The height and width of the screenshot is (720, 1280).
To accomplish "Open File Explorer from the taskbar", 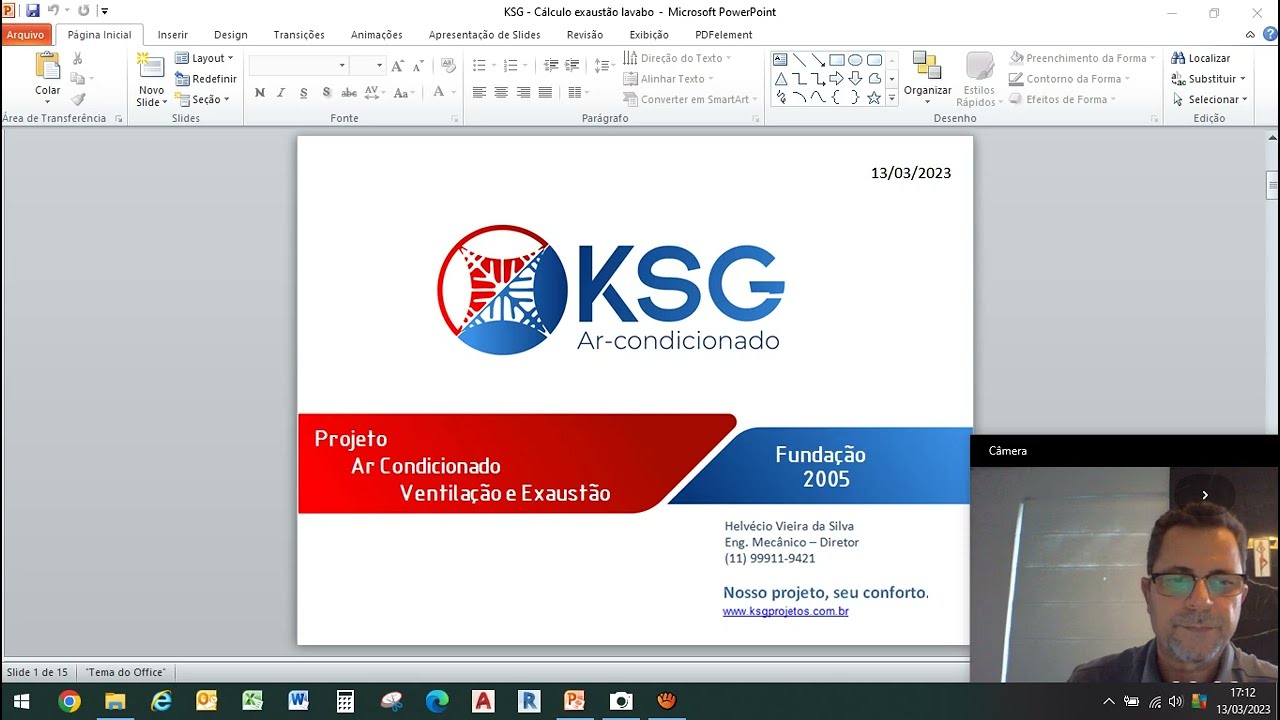I will tap(115, 701).
